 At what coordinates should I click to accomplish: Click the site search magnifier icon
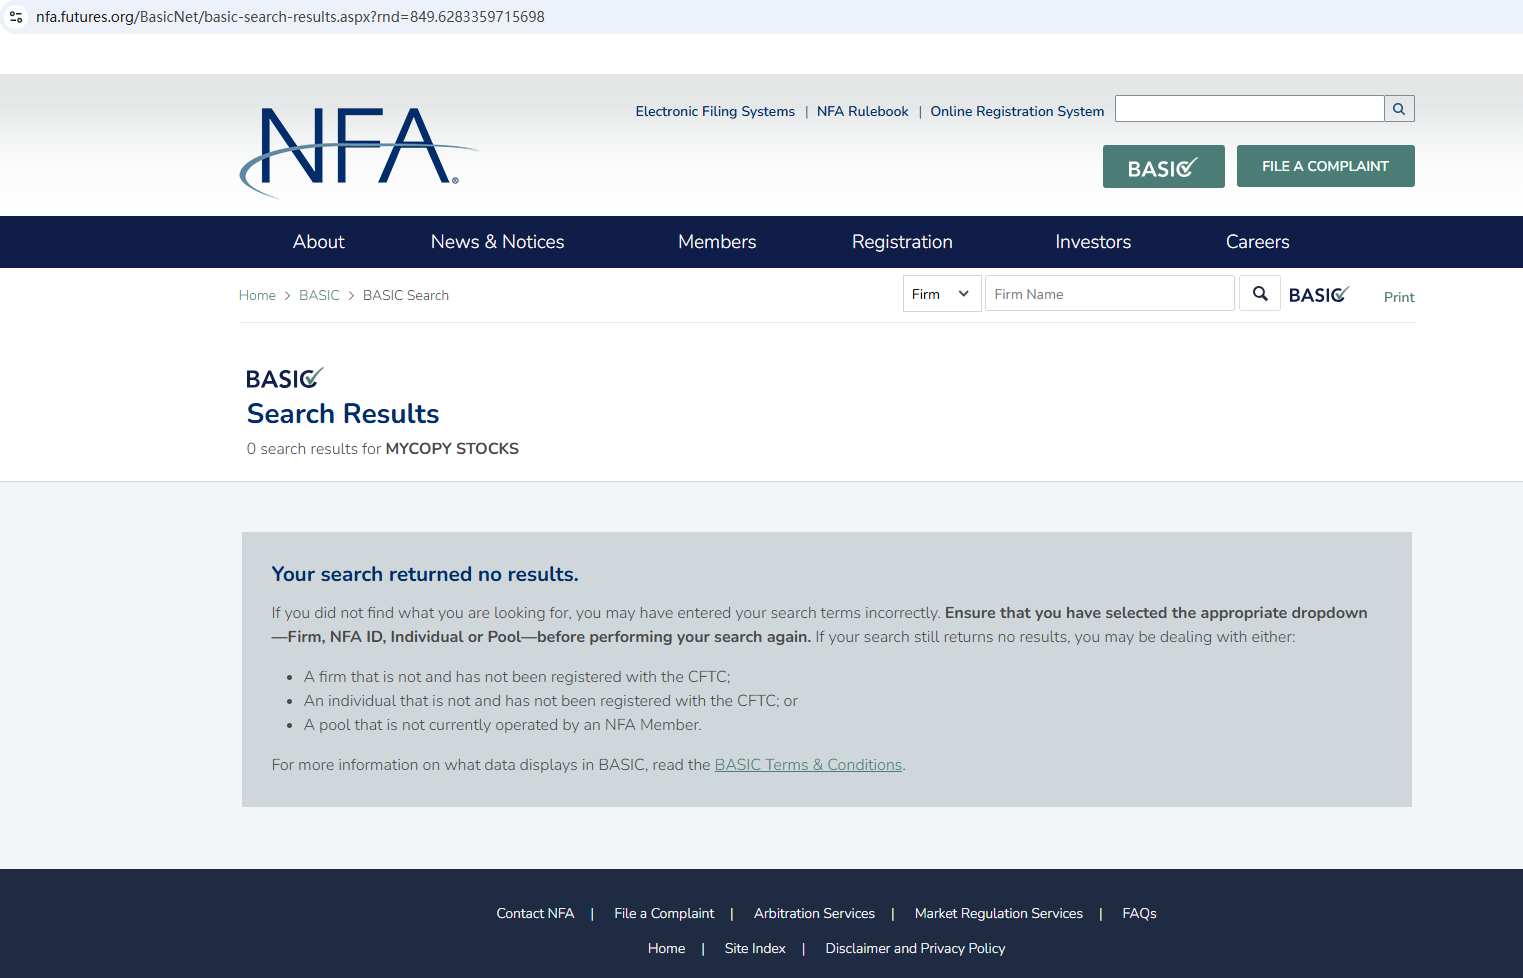pyautogui.click(x=1399, y=109)
